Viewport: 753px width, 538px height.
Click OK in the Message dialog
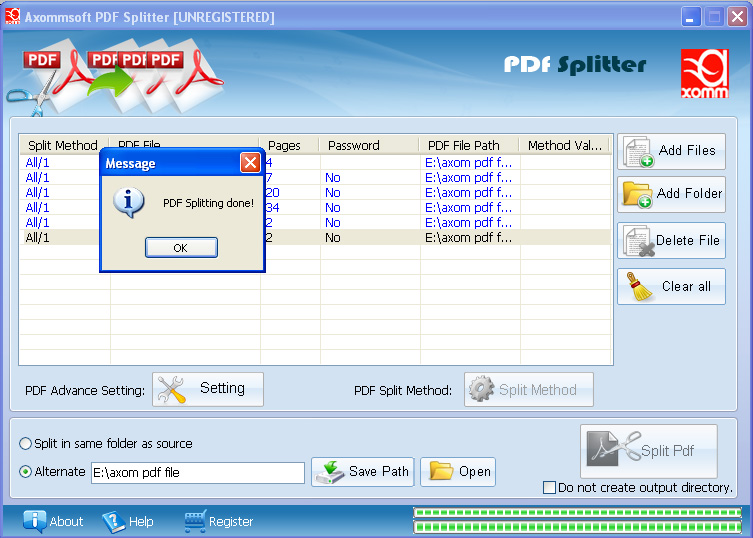point(180,248)
